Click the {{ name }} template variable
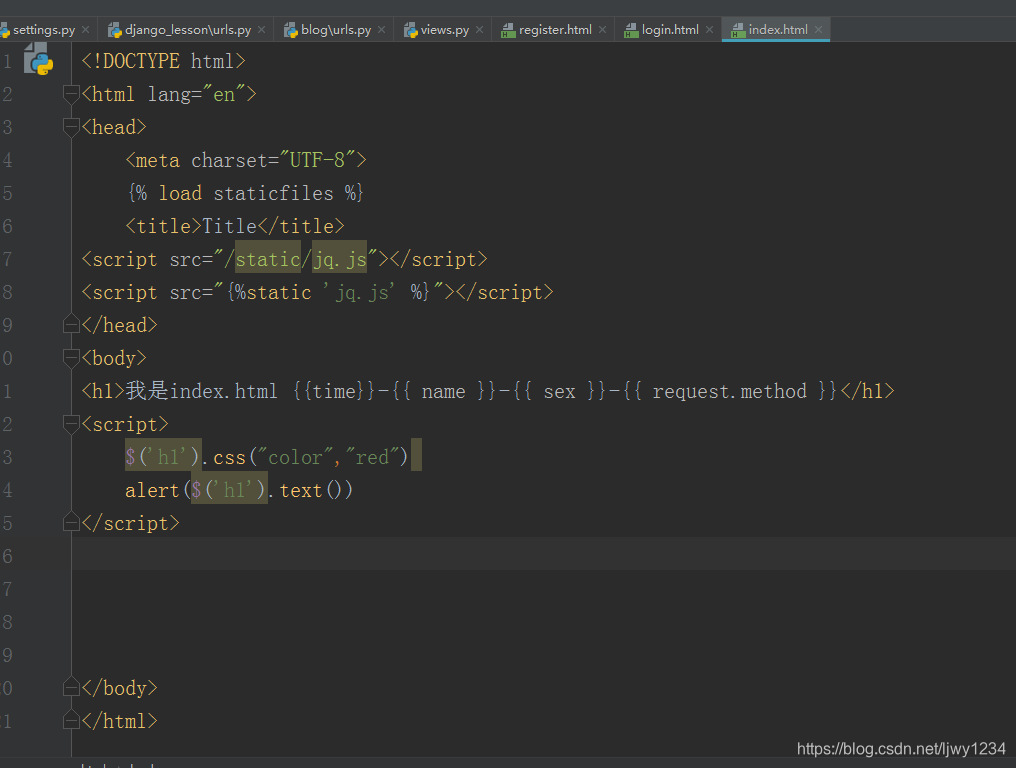Viewport: 1016px width, 768px height. pyautogui.click(x=444, y=391)
